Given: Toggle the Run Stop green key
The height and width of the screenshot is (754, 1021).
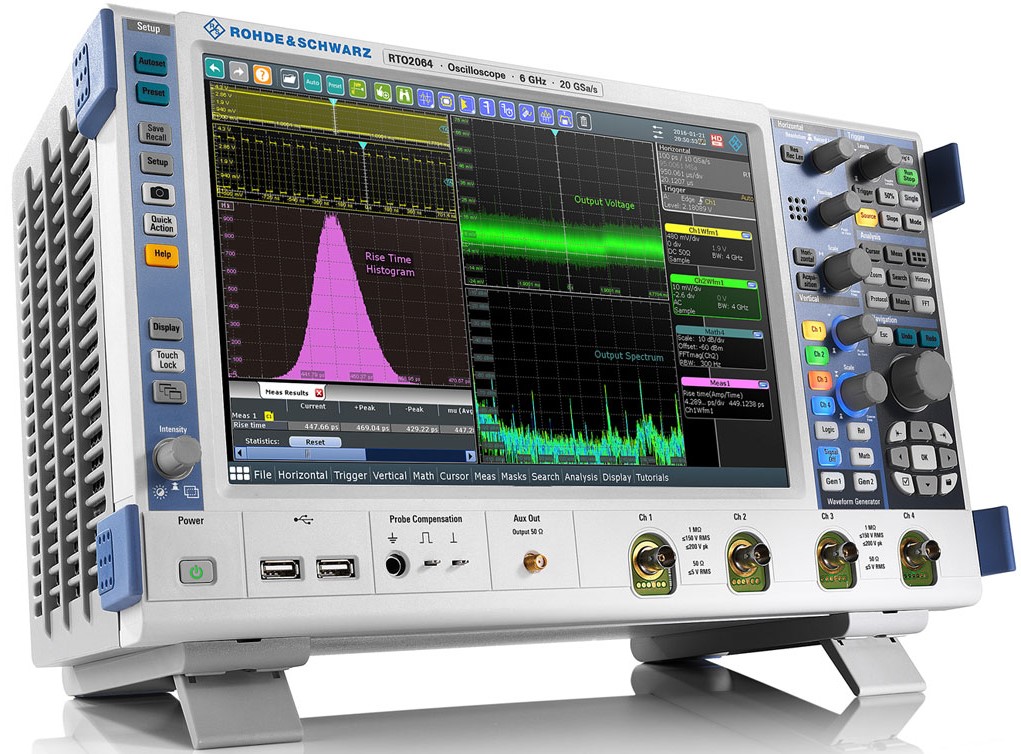Looking at the screenshot, I should click(x=908, y=176).
